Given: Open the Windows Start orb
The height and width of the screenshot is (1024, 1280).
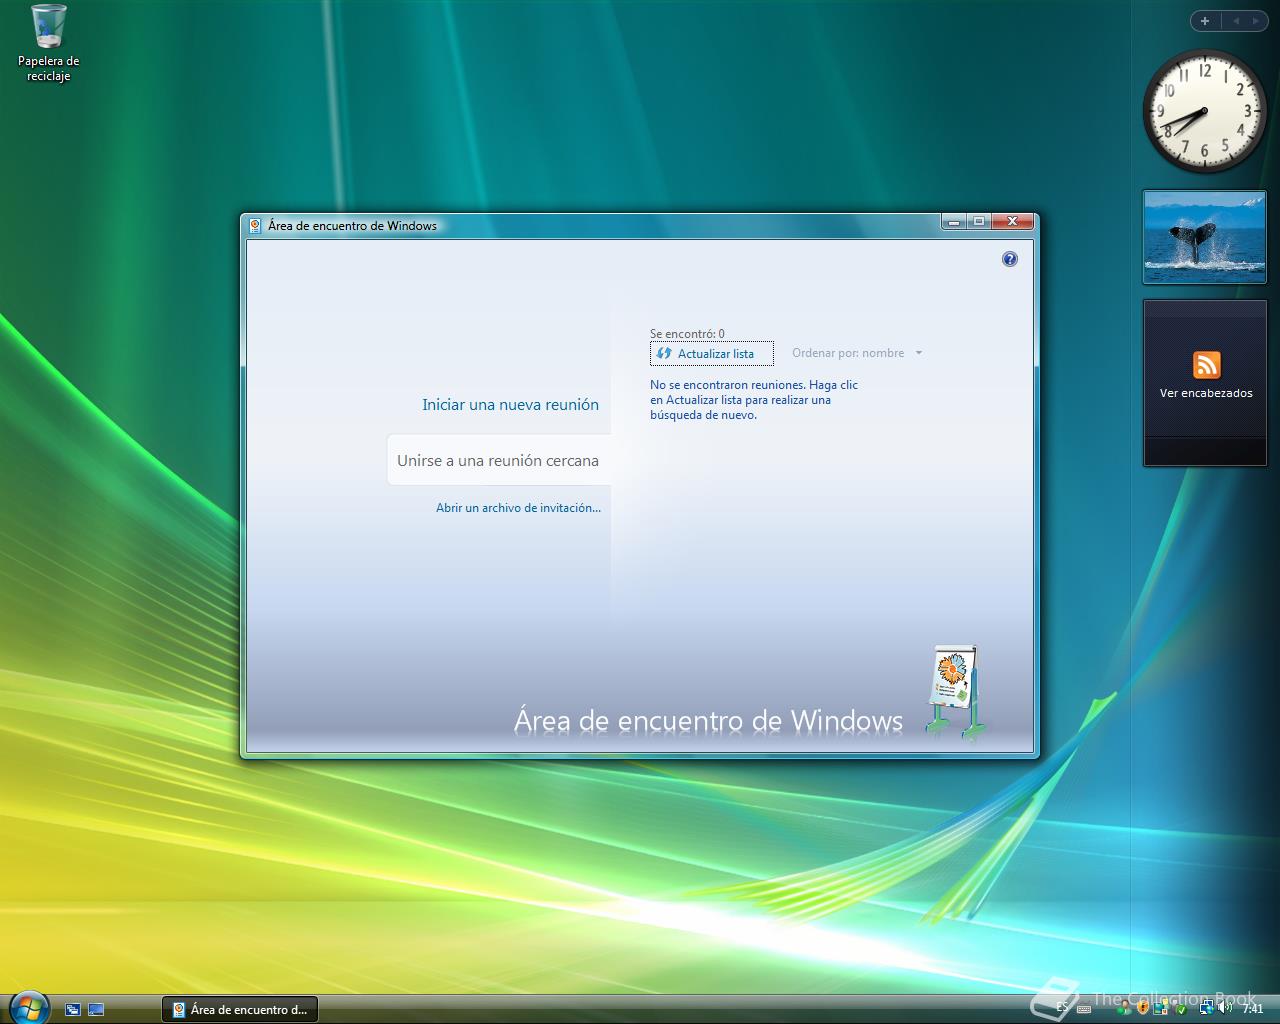Looking at the screenshot, I should pos(28,1006).
